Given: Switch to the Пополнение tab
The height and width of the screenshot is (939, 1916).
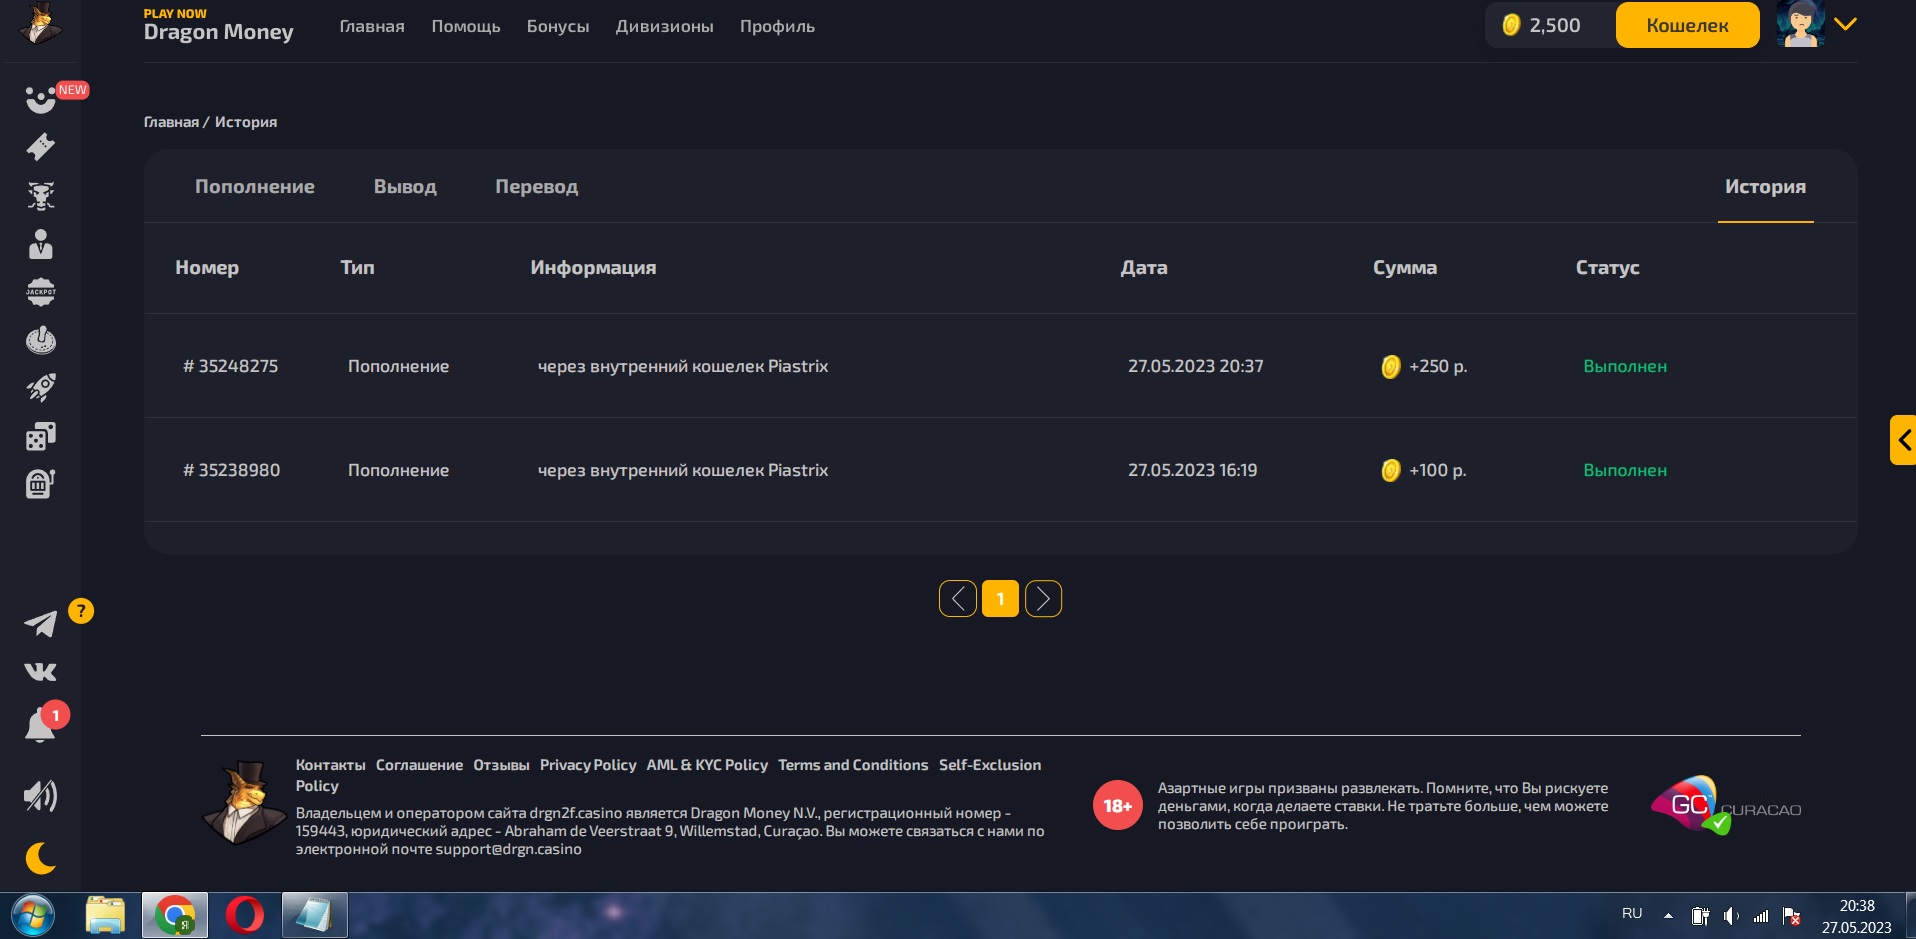Looking at the screenshot, I should click(254, 187).
